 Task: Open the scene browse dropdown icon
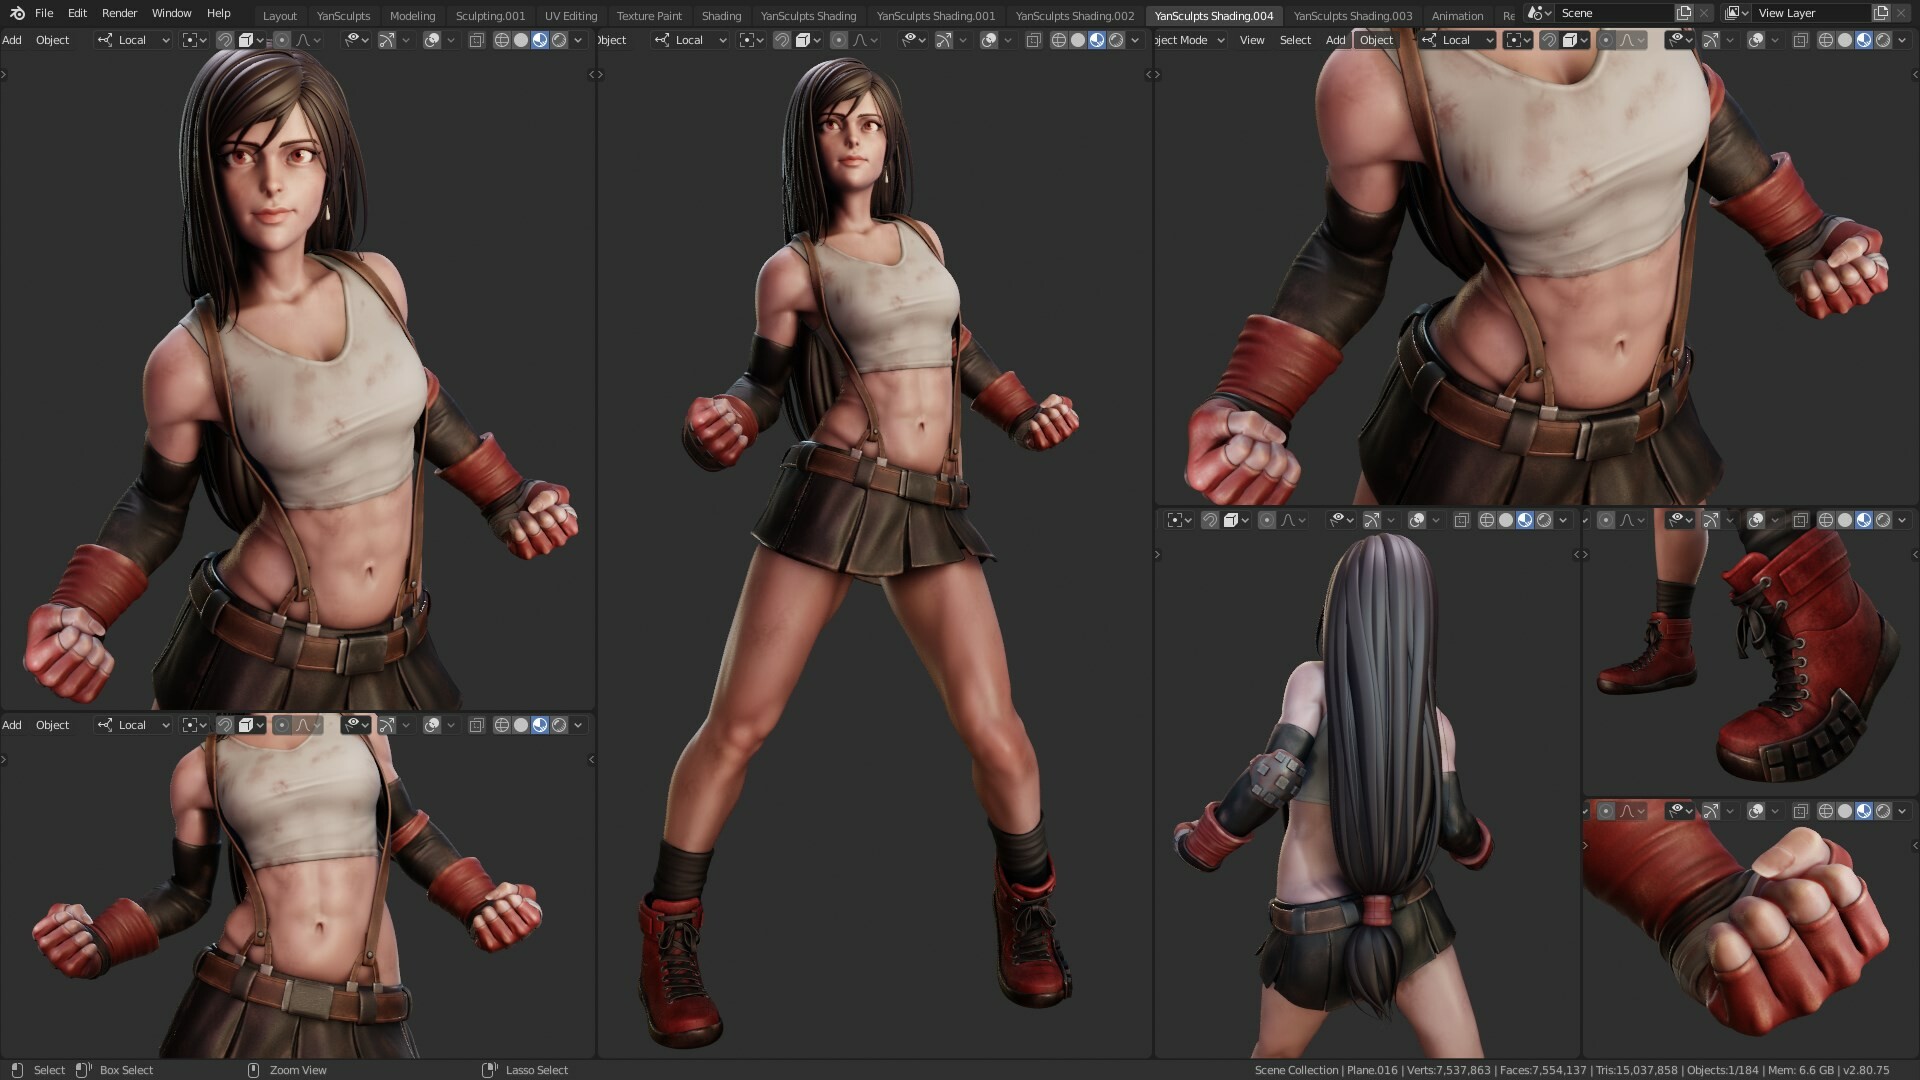click(1540, 13)
